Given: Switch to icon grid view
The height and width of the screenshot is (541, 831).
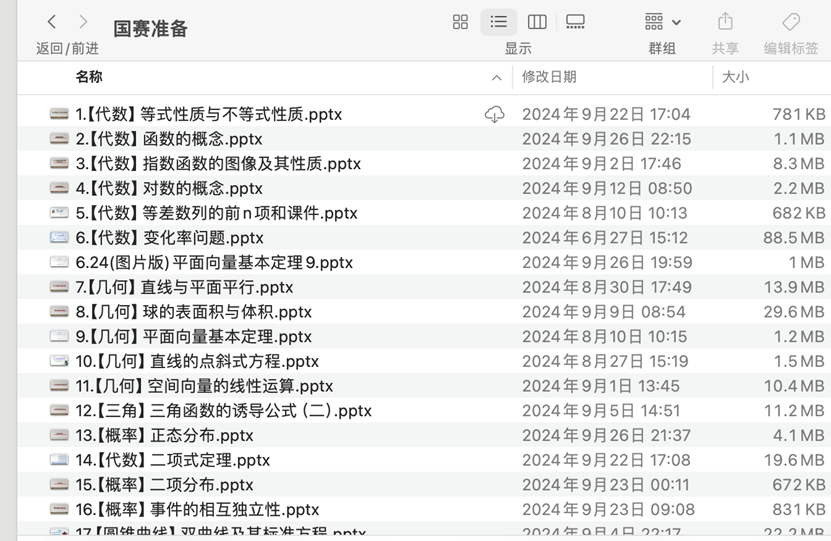Looking at the screenshot, I should pos(460,22).
